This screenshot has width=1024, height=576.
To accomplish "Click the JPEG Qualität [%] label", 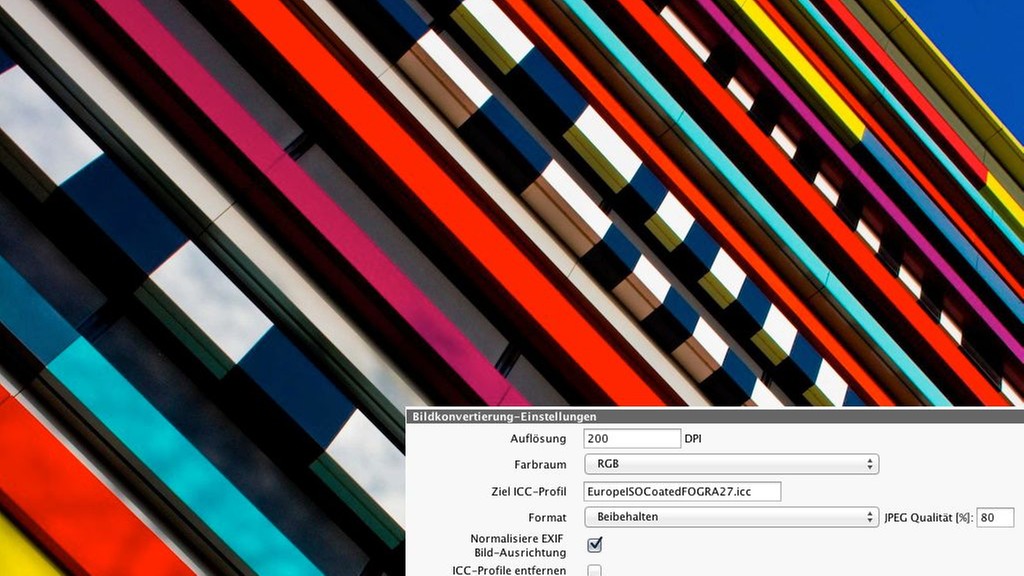I will [x=928, y=517].
